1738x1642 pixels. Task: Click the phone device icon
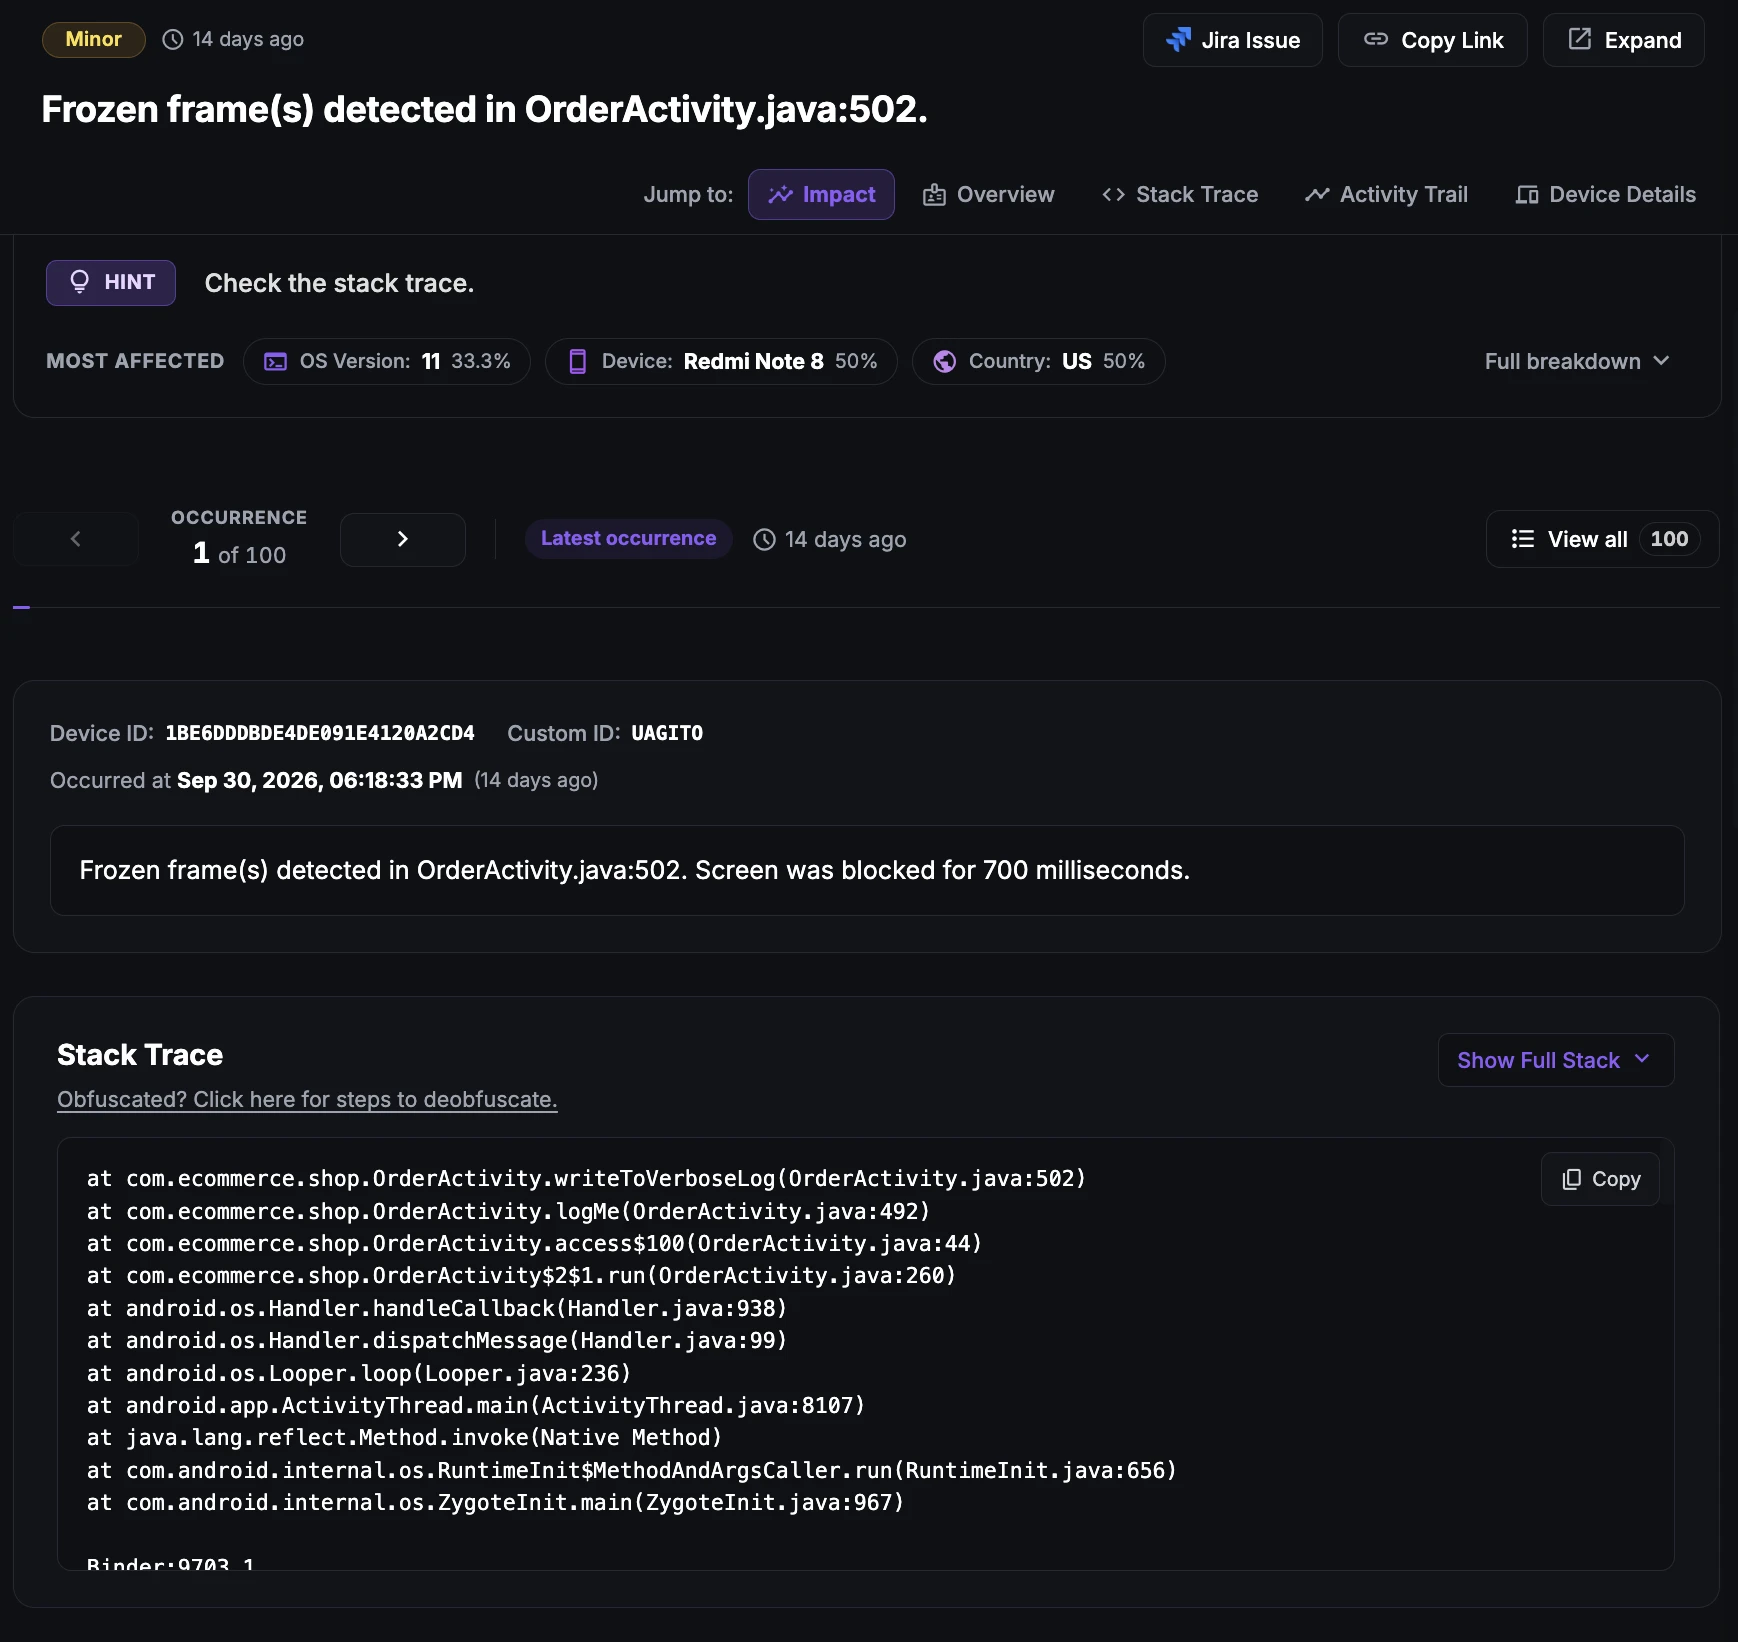click(577, 361)
